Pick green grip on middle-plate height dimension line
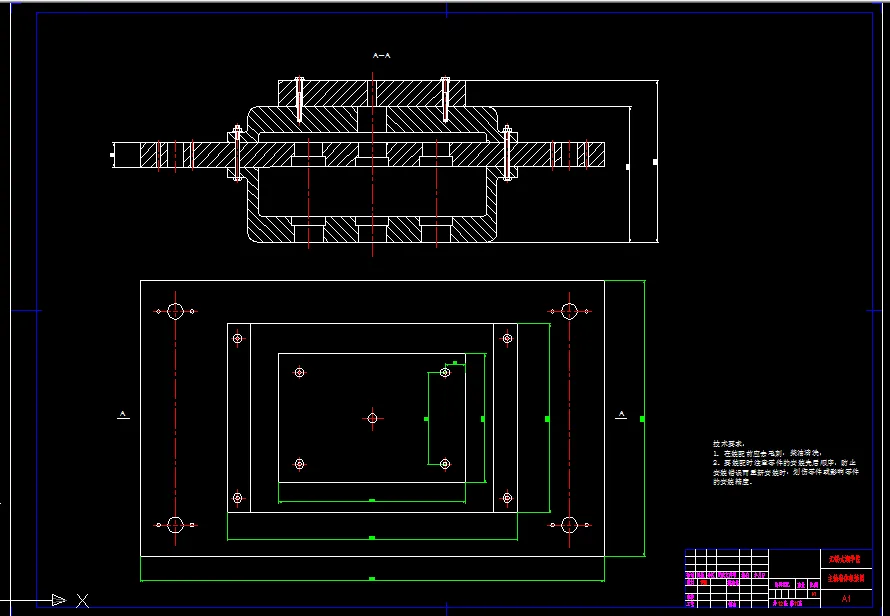 pos(547,419)
